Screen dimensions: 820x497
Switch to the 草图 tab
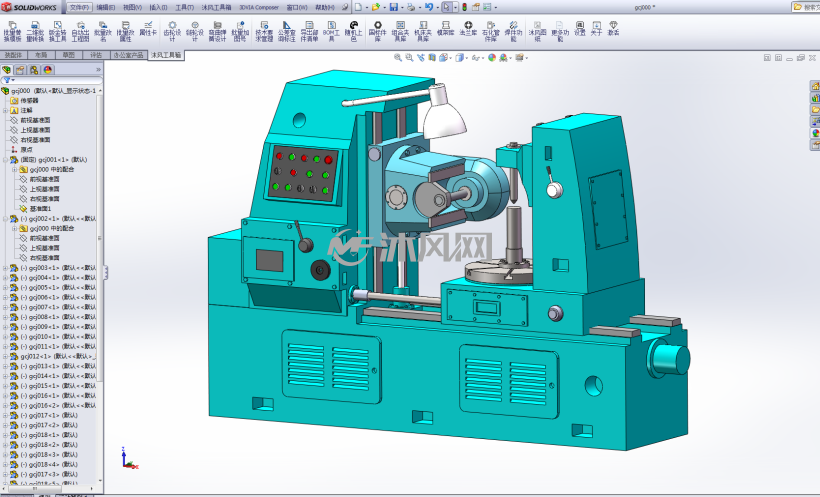click(69, 55)
